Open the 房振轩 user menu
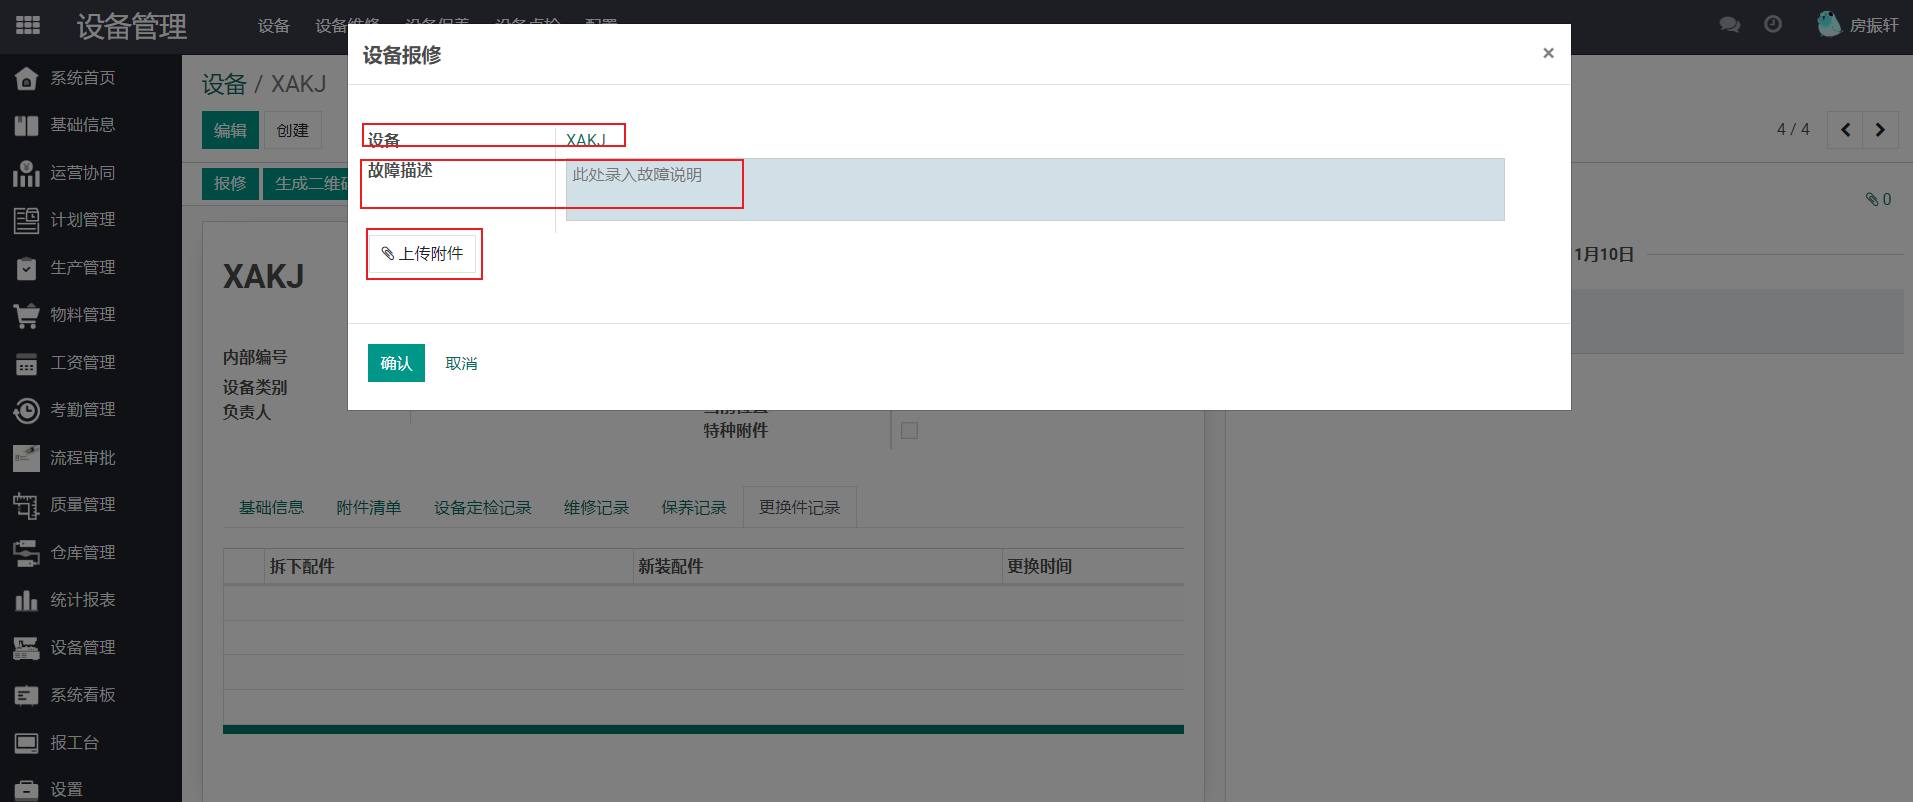This screenshot has width=1913, height=802. tap(1858, 25)
